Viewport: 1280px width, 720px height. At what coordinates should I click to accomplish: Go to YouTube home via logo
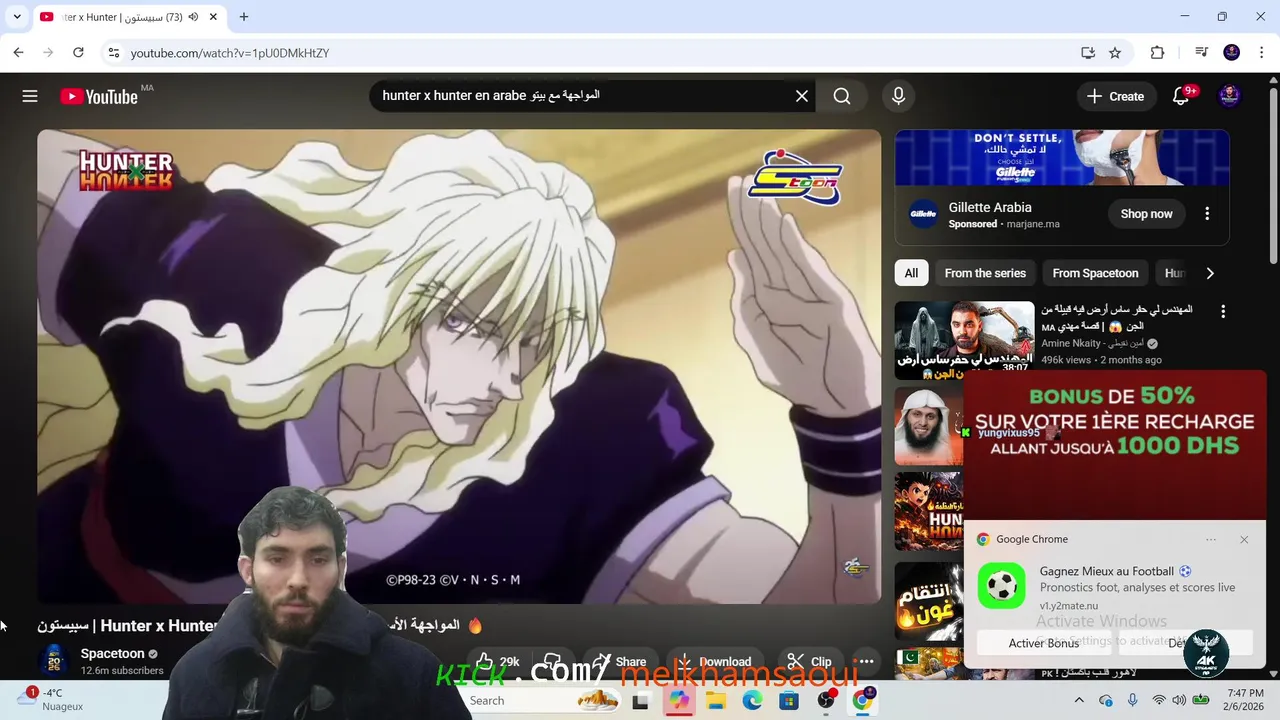pos(98,96)
